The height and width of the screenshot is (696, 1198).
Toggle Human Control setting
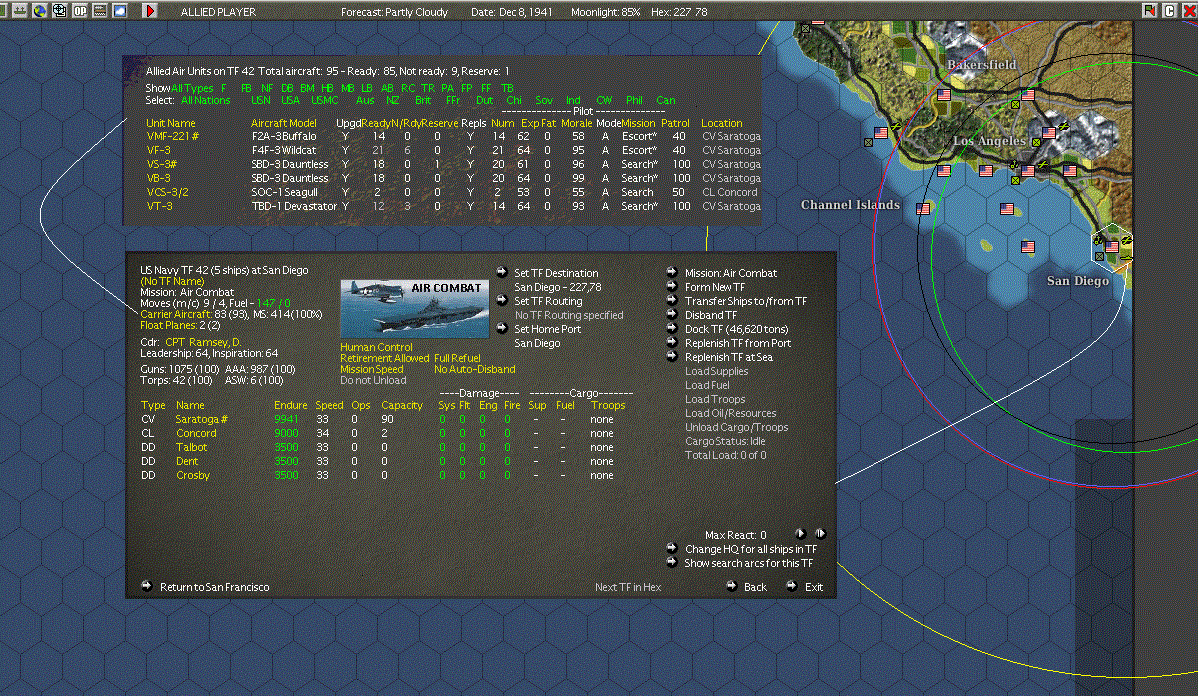[376, 347]
